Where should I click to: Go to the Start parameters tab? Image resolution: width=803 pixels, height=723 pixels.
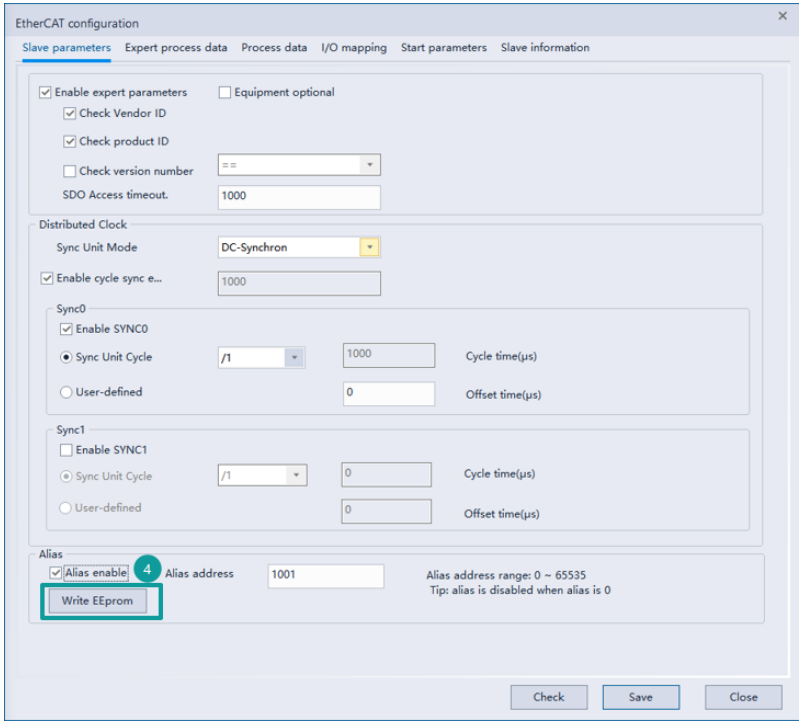(443, 48)
